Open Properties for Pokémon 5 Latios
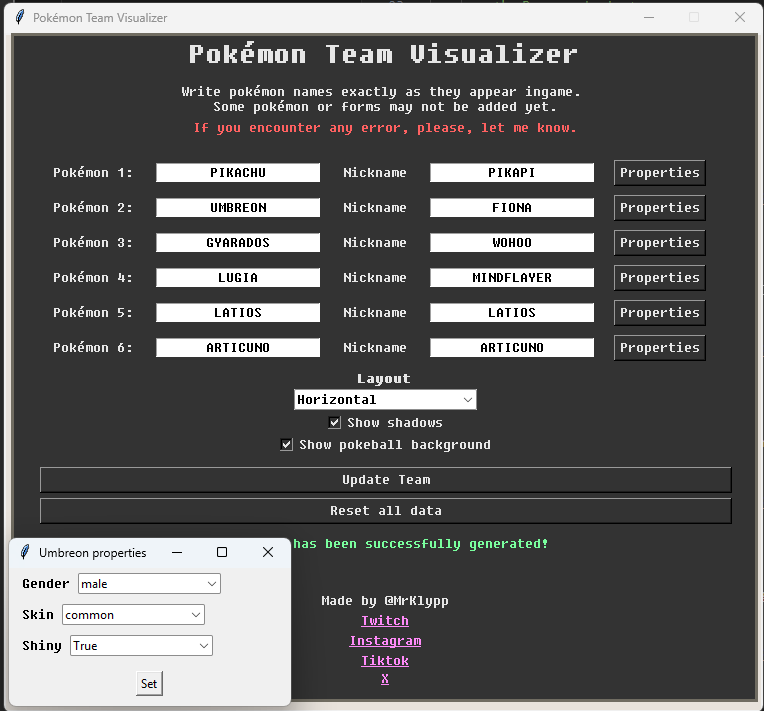 point(659,312)
